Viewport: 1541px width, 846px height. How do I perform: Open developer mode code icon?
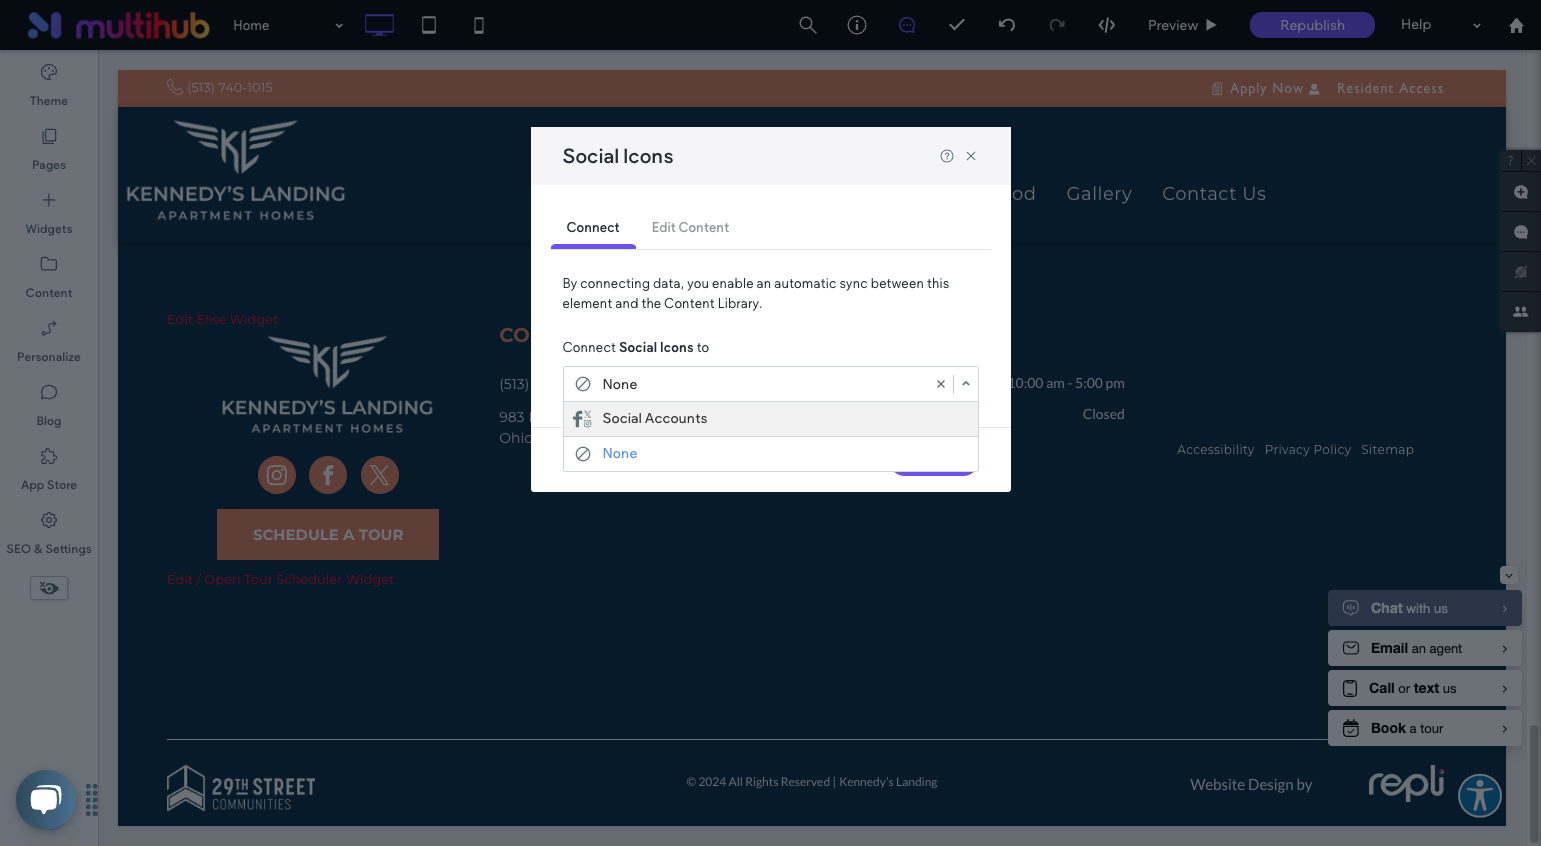click(x=1107, y=25)
